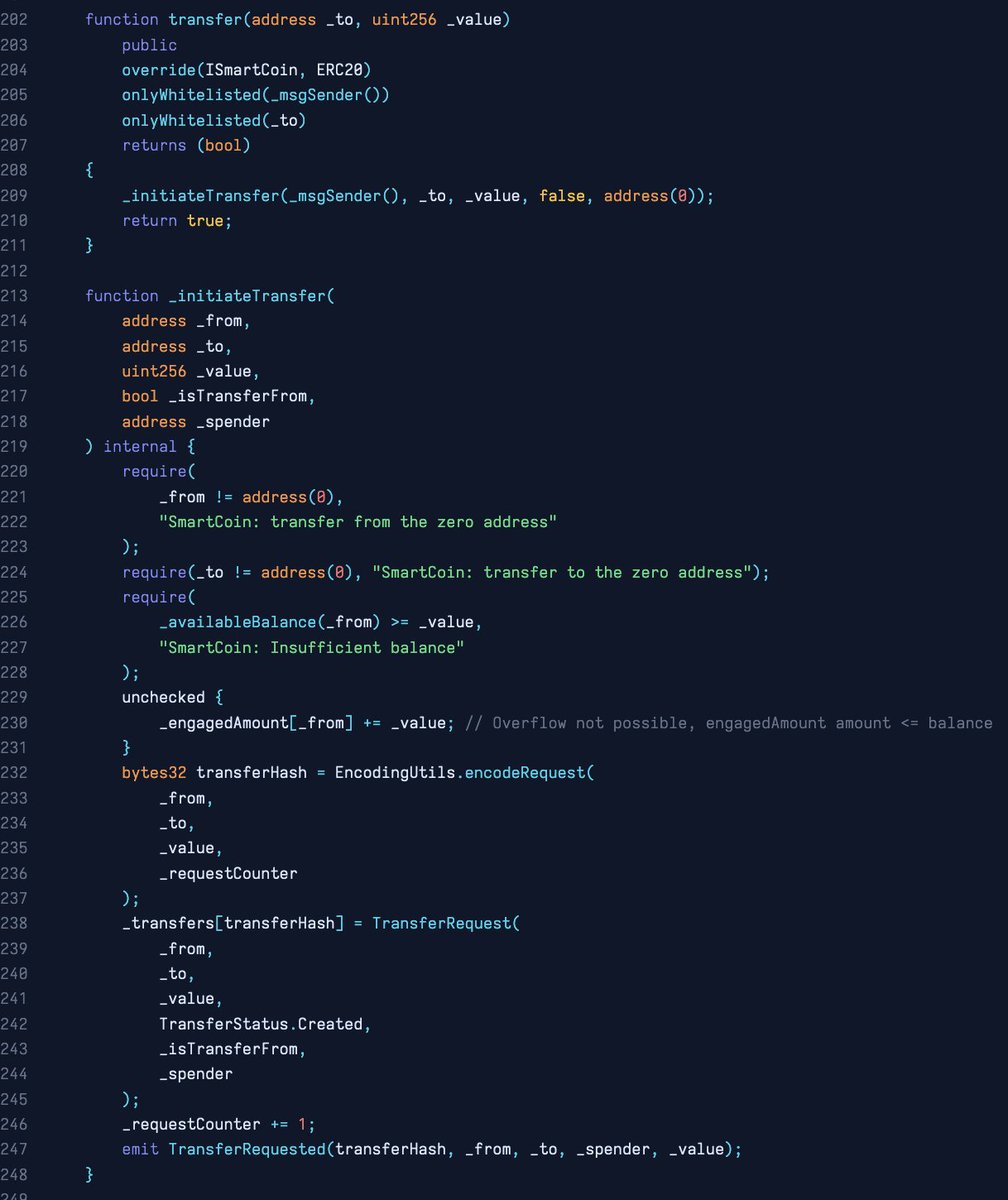
Task: Click the '_isTransferFrom' argument on line 243
Action: click(228, 1049)
